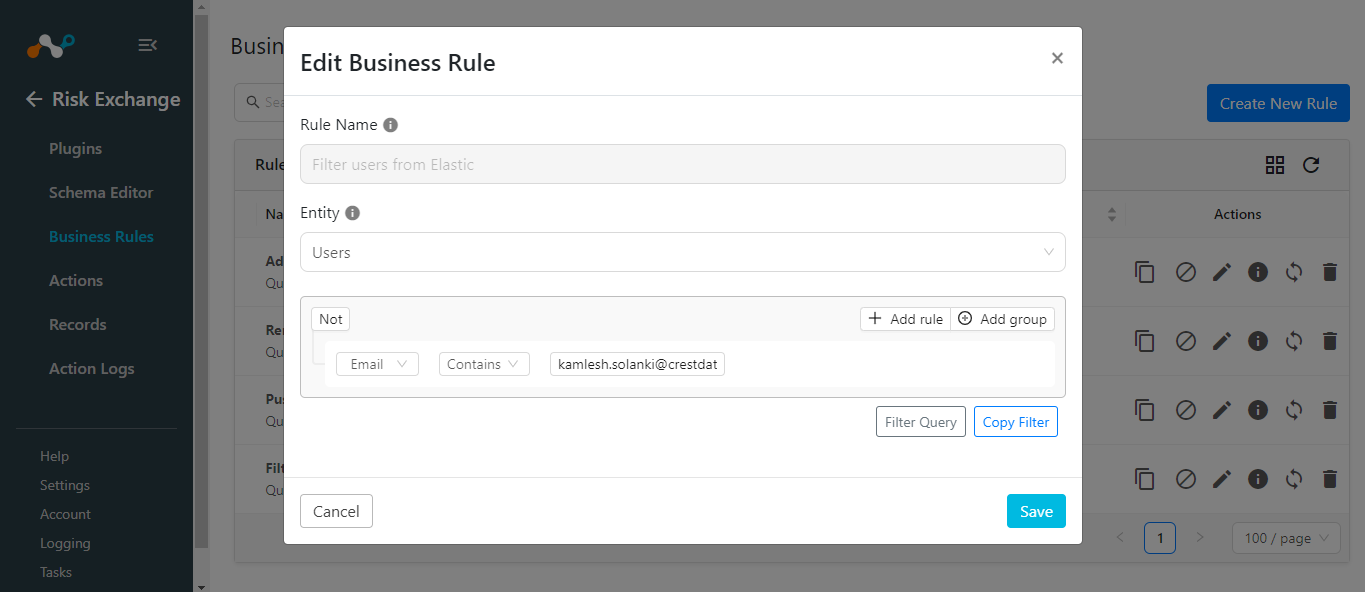Open Account in the sidebar
This screenshot has height=592, width=1365.
(x=65, y=514)
